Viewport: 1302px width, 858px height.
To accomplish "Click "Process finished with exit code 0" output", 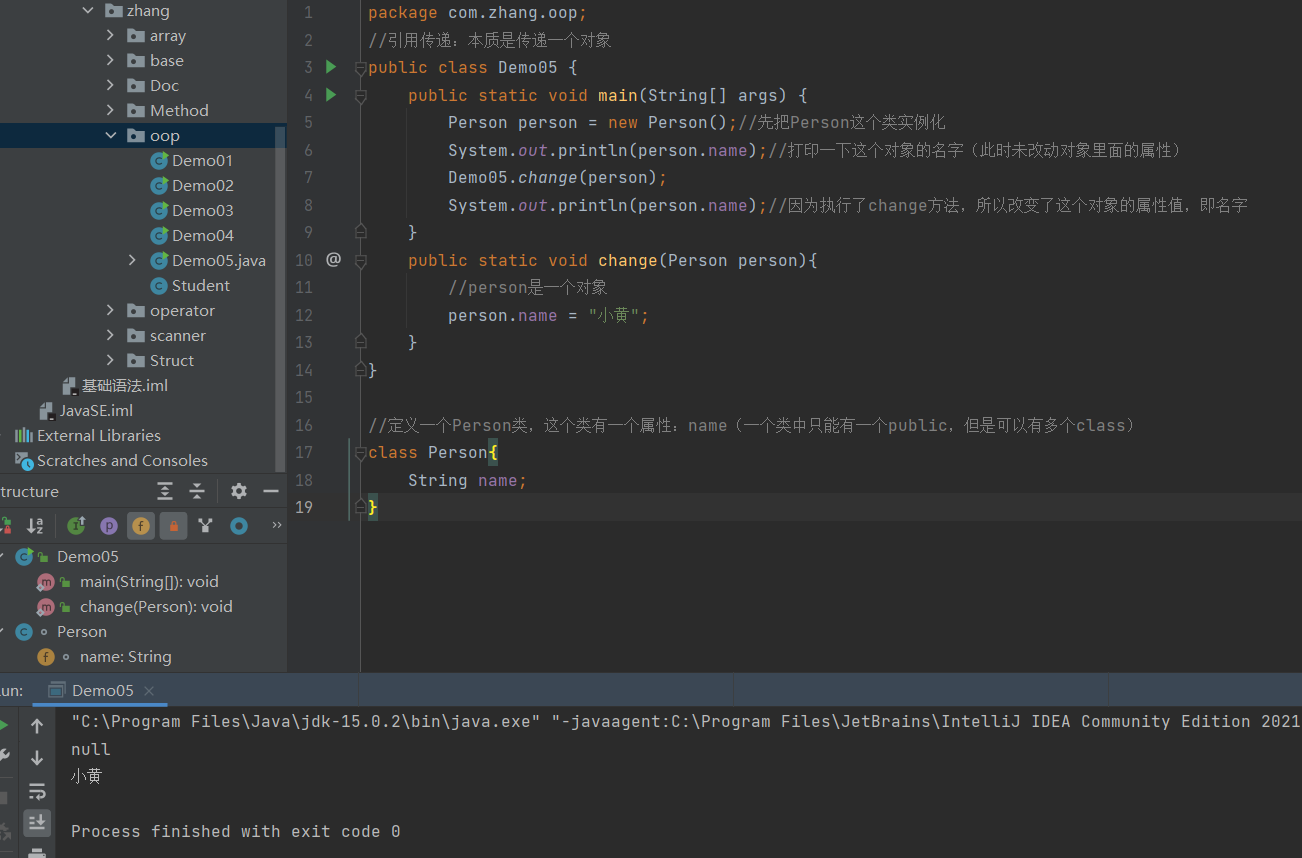I will pyautogui.click(x=236, y=831).
